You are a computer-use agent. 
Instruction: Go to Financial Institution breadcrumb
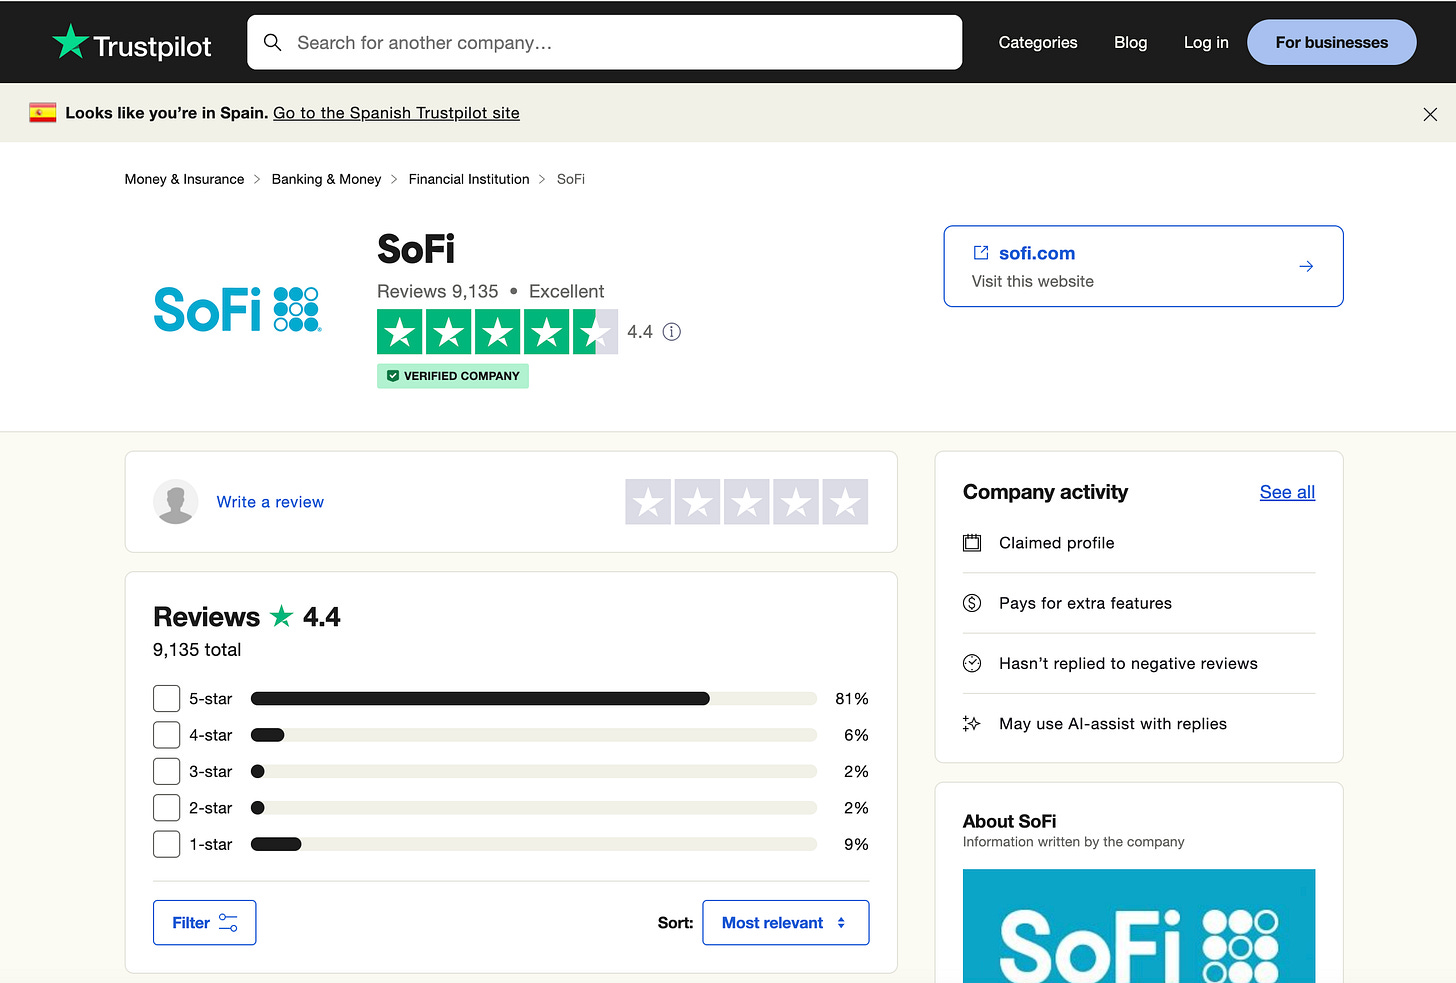pyautogui.click(x=469, y=179)
